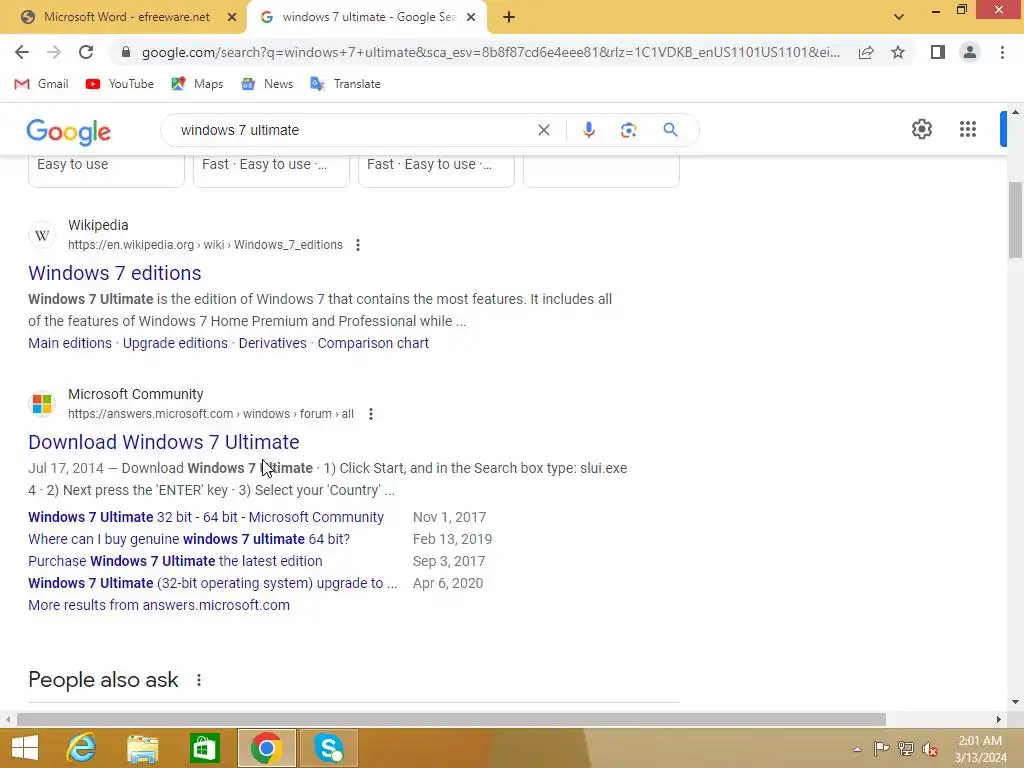
Task: Open Purchase Windows 7 Ultimate latest edition
Action: (175, 562)
